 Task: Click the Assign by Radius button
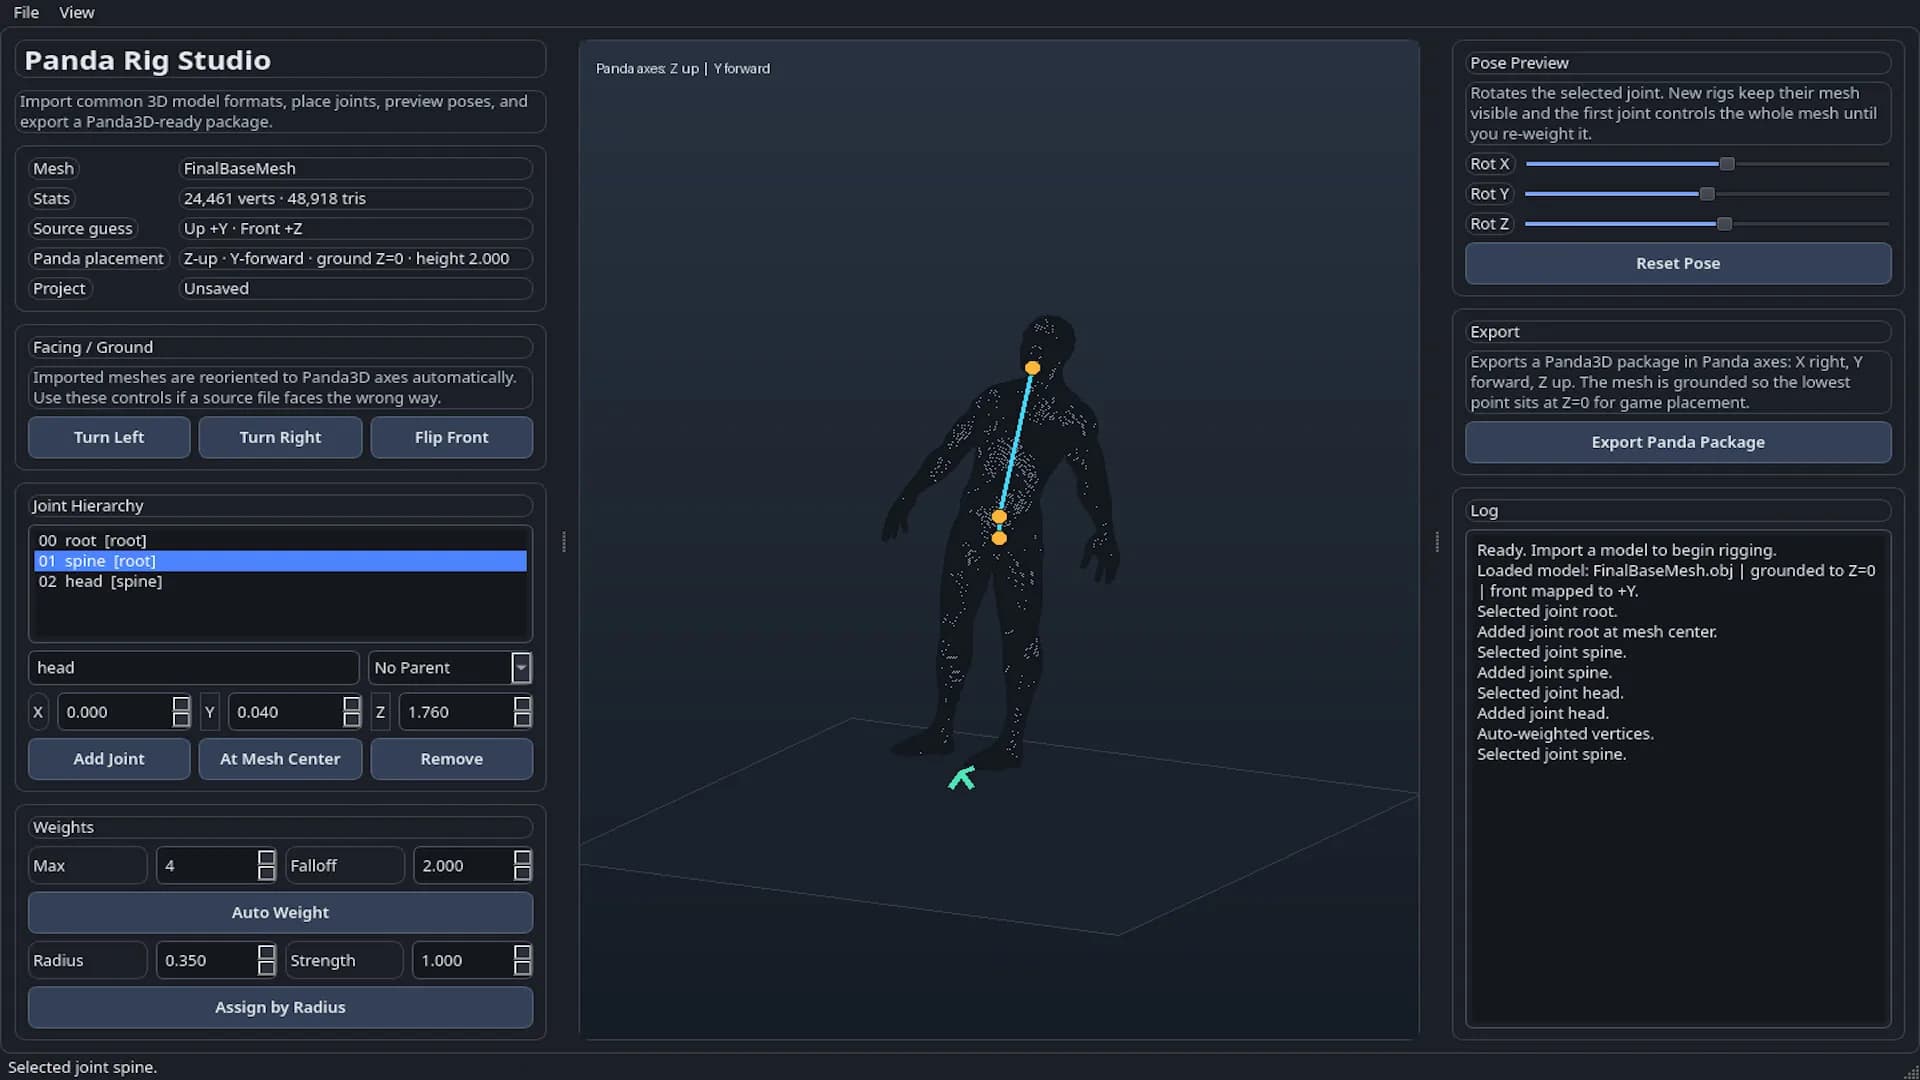pyautogui.click(x=280, y=1008)
